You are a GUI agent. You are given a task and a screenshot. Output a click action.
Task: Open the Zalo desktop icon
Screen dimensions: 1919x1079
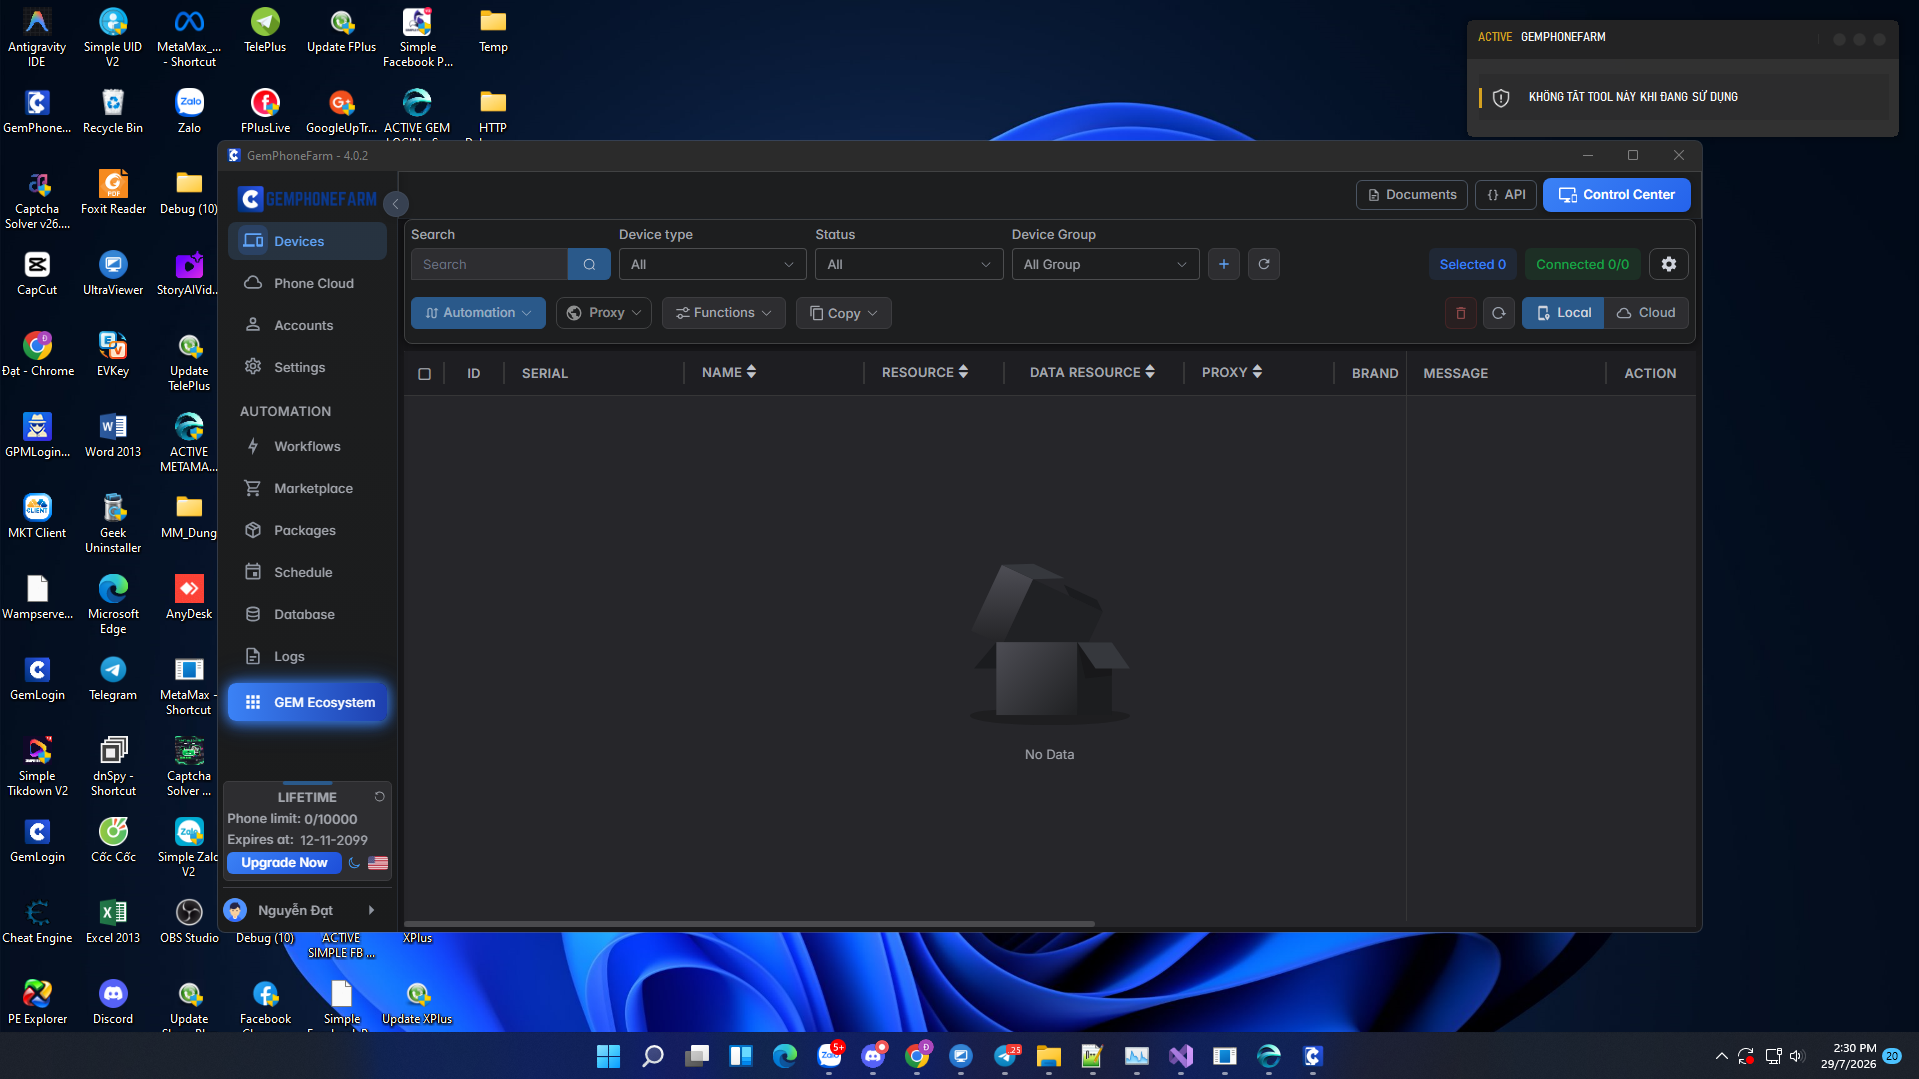189,111
